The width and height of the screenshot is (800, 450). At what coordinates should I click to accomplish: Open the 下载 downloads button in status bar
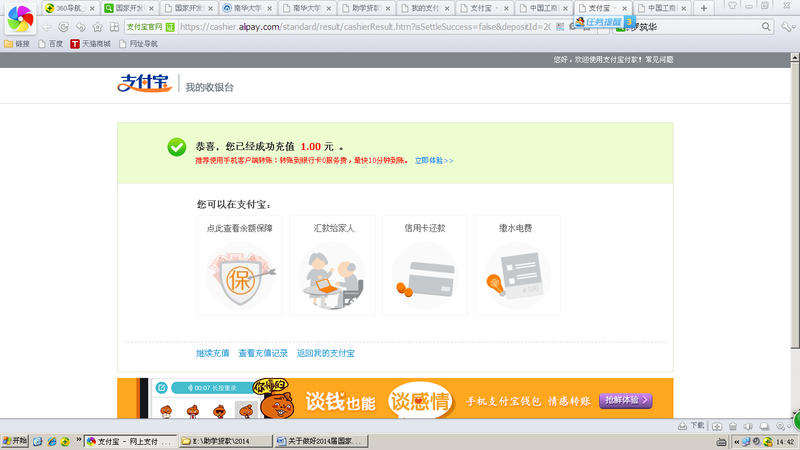pyautogui.click(x=691, y=426)
